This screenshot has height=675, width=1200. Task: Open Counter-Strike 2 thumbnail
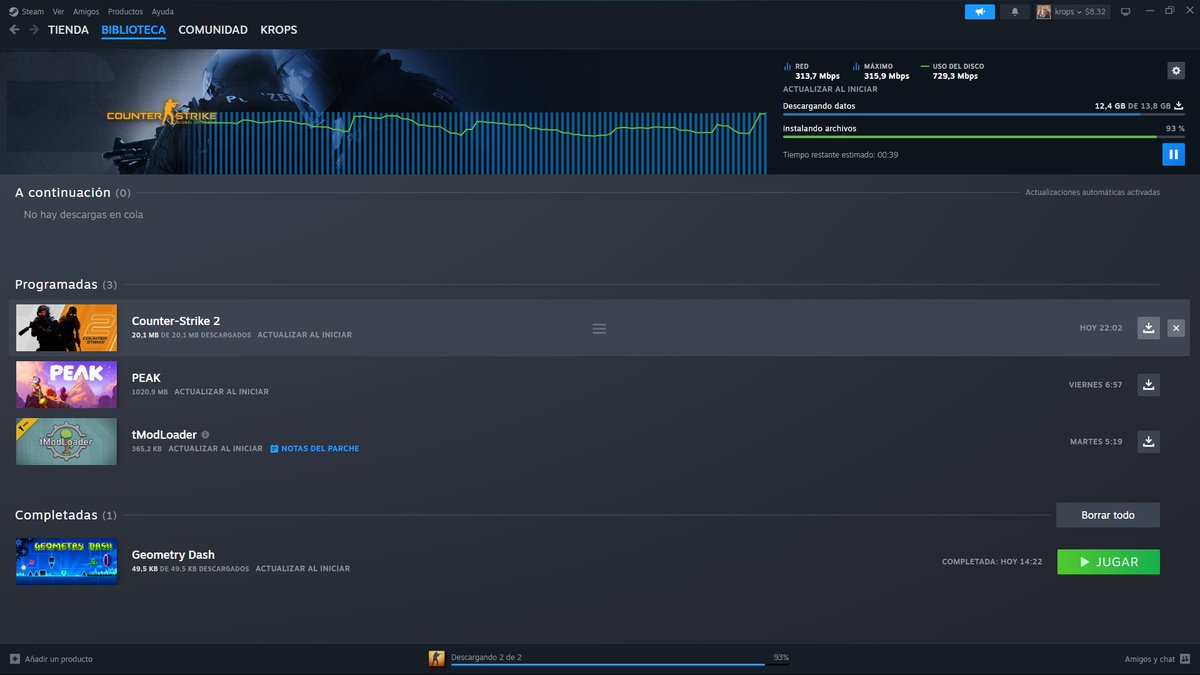pos(66,328)
